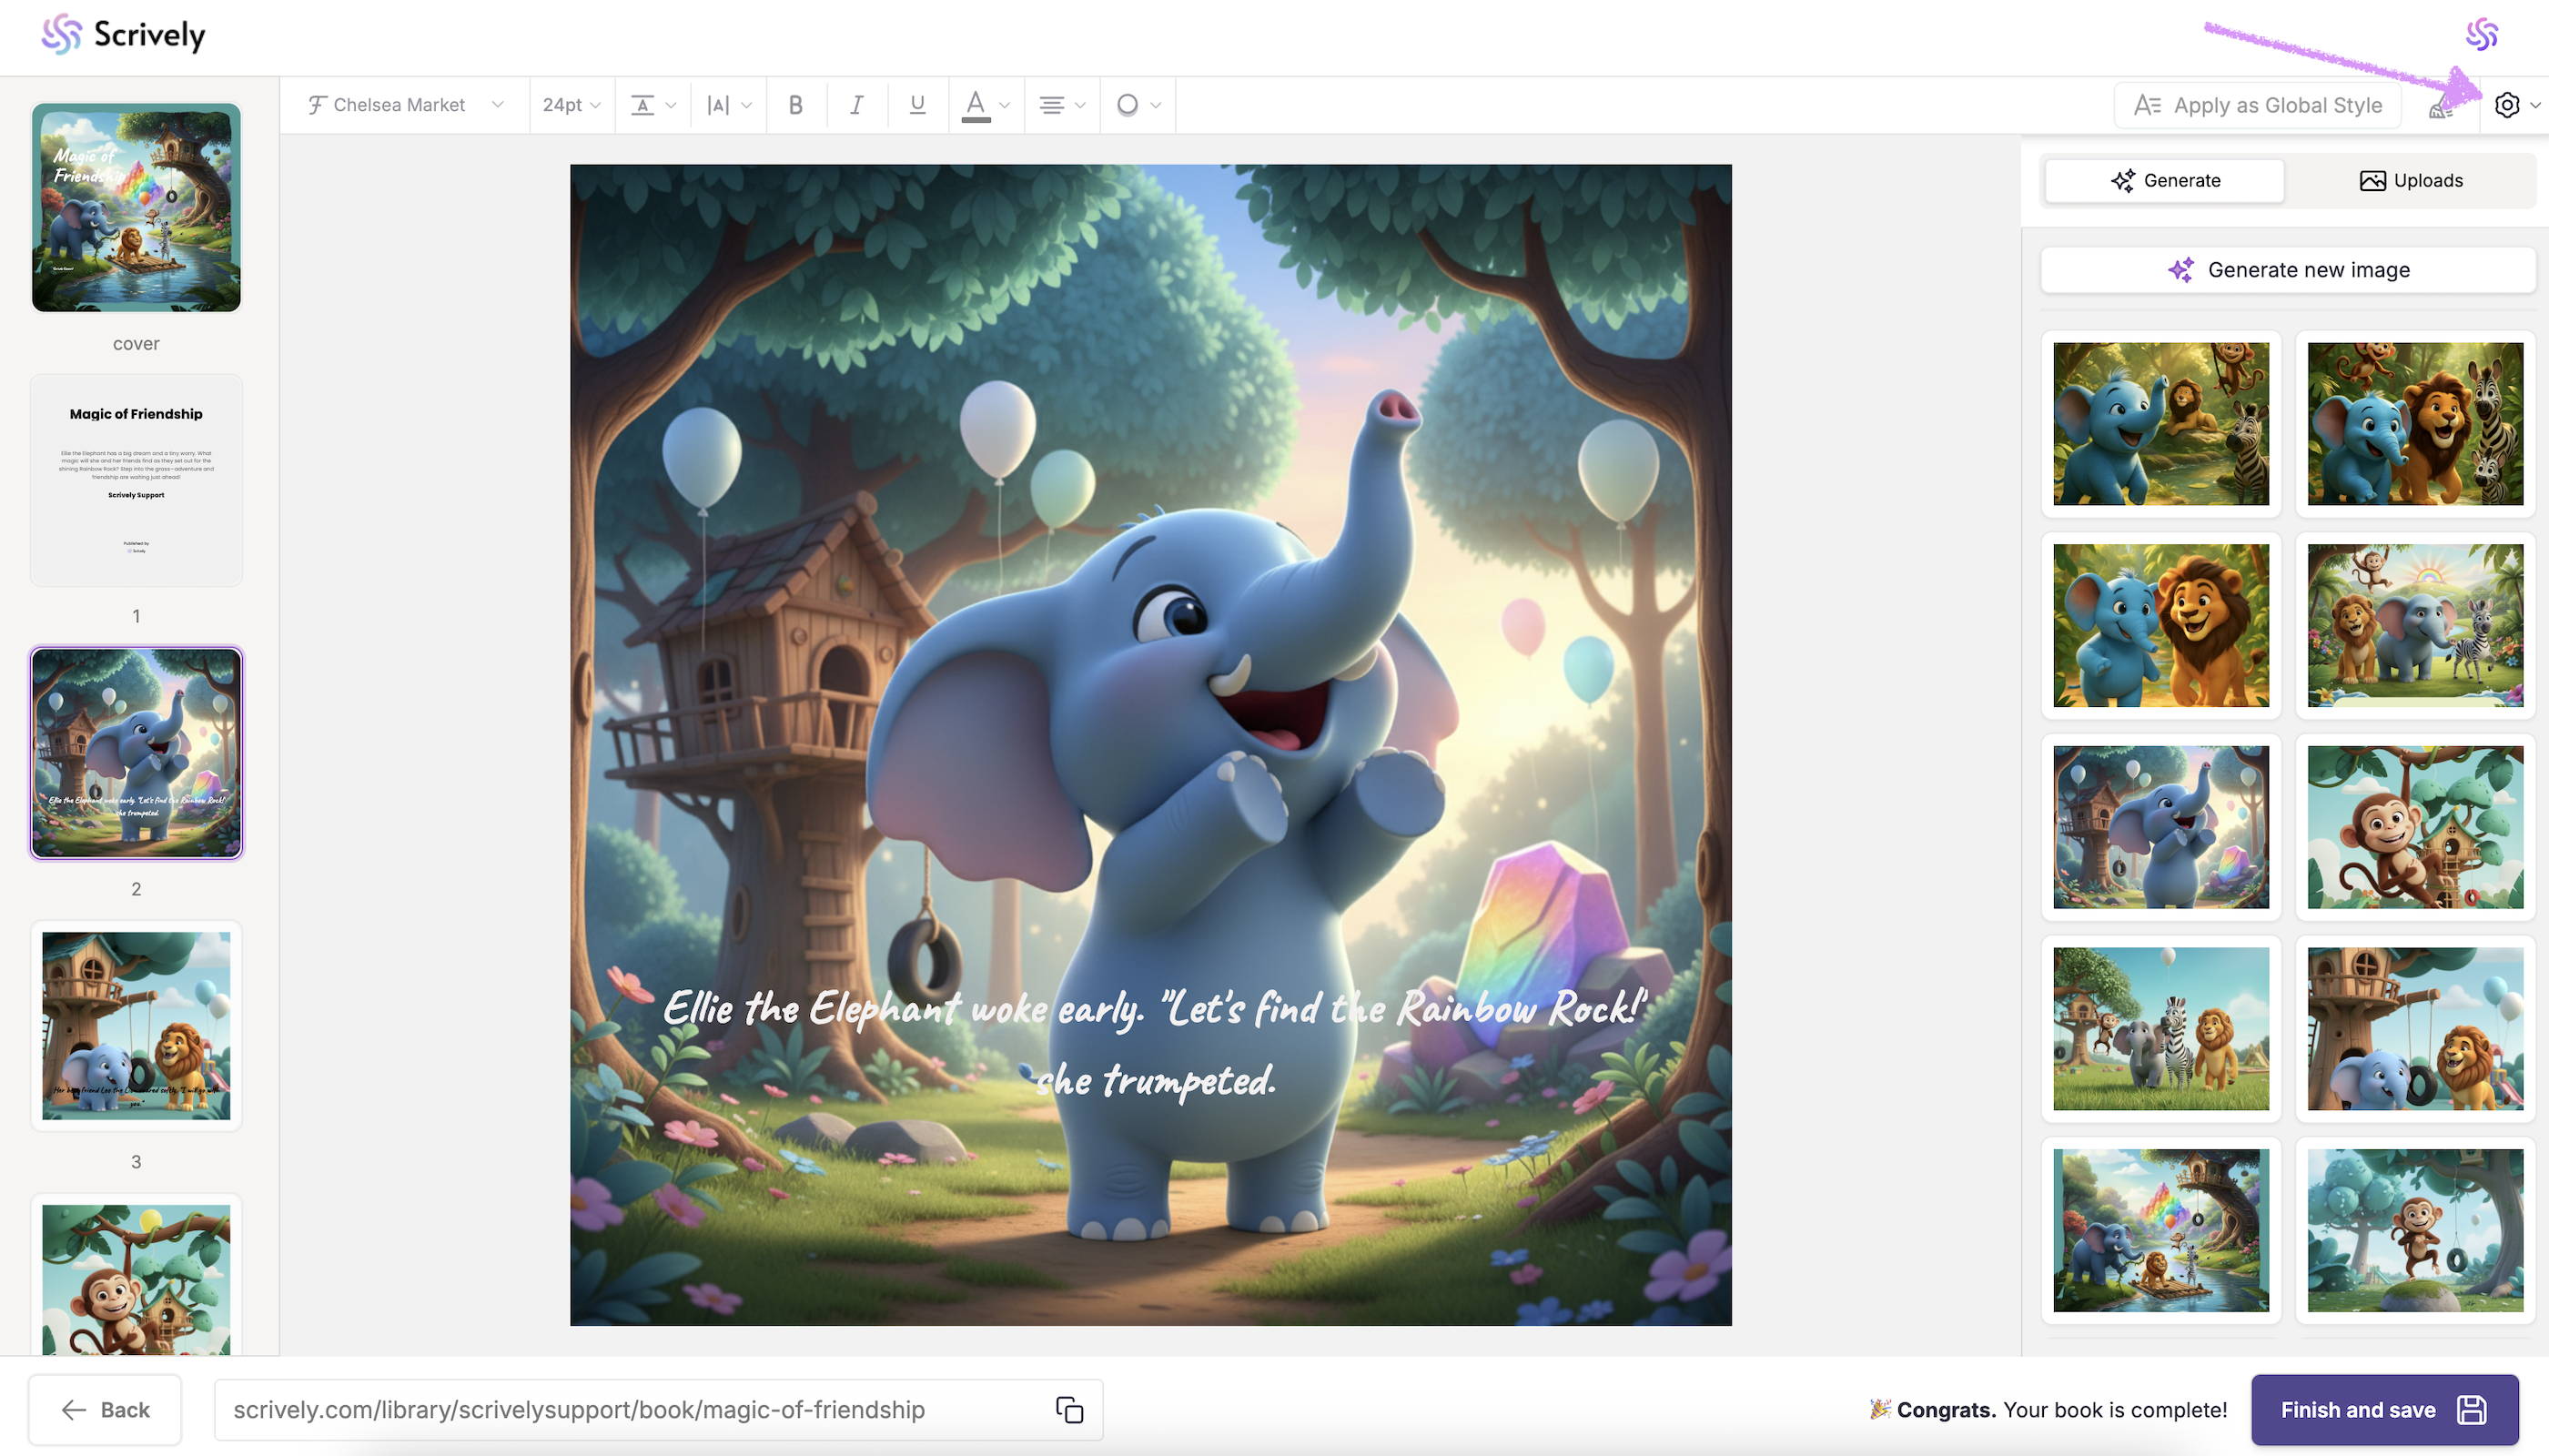Copy the book URL with copy icon
Image resolution: width=2549 pixels, height=1456 pixels.
point(1069,1410)
